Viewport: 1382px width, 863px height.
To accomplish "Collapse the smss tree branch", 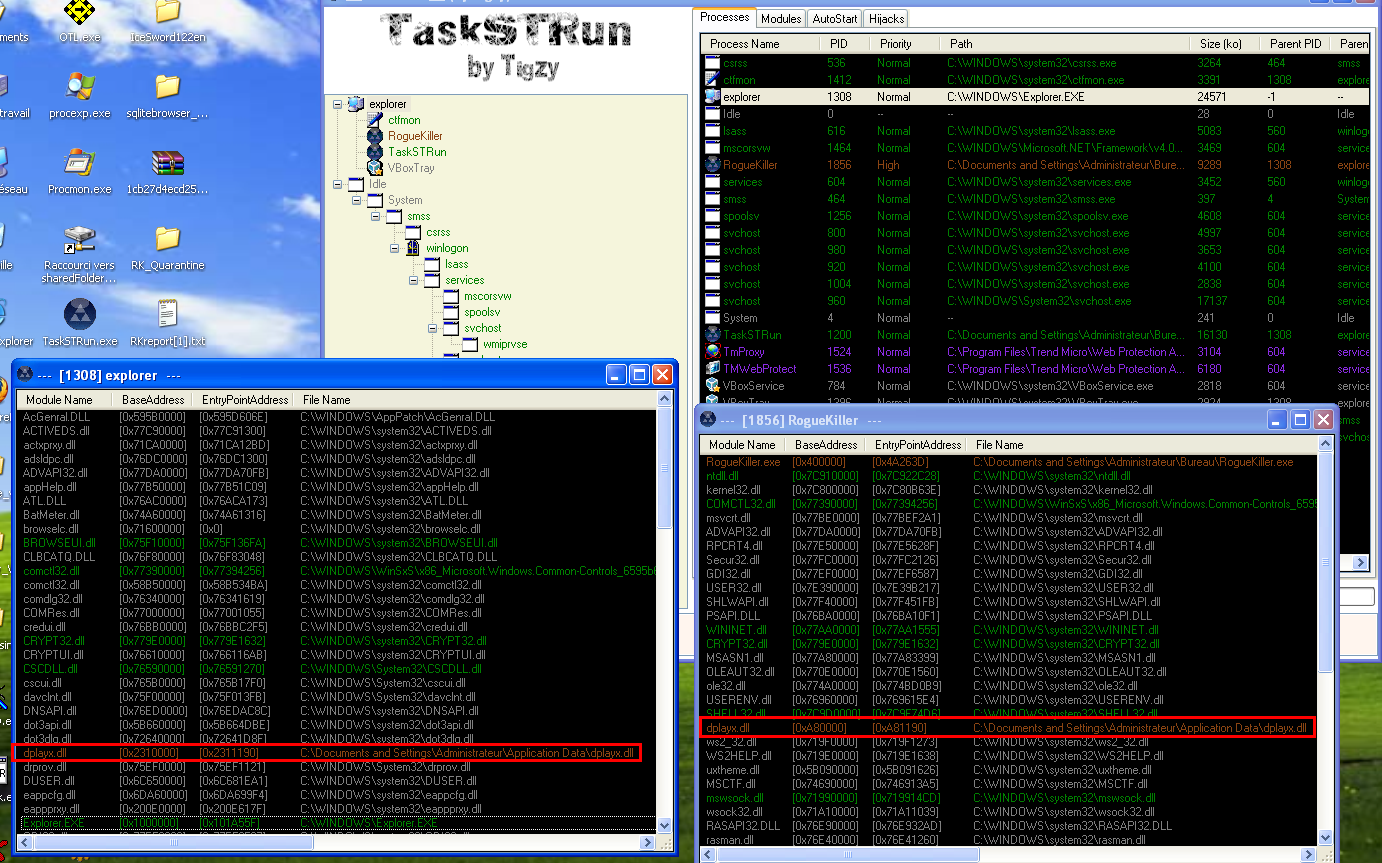I will coord(375,216).
